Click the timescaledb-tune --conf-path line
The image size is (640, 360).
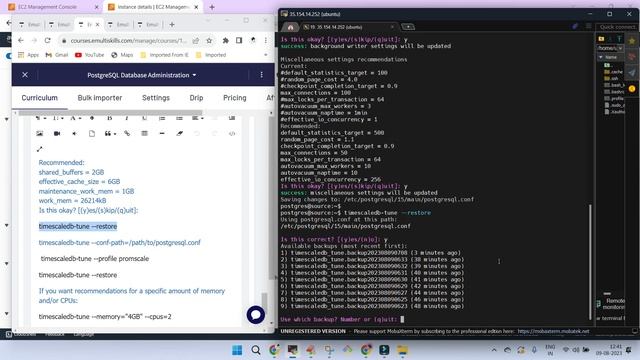pos(120,242)
